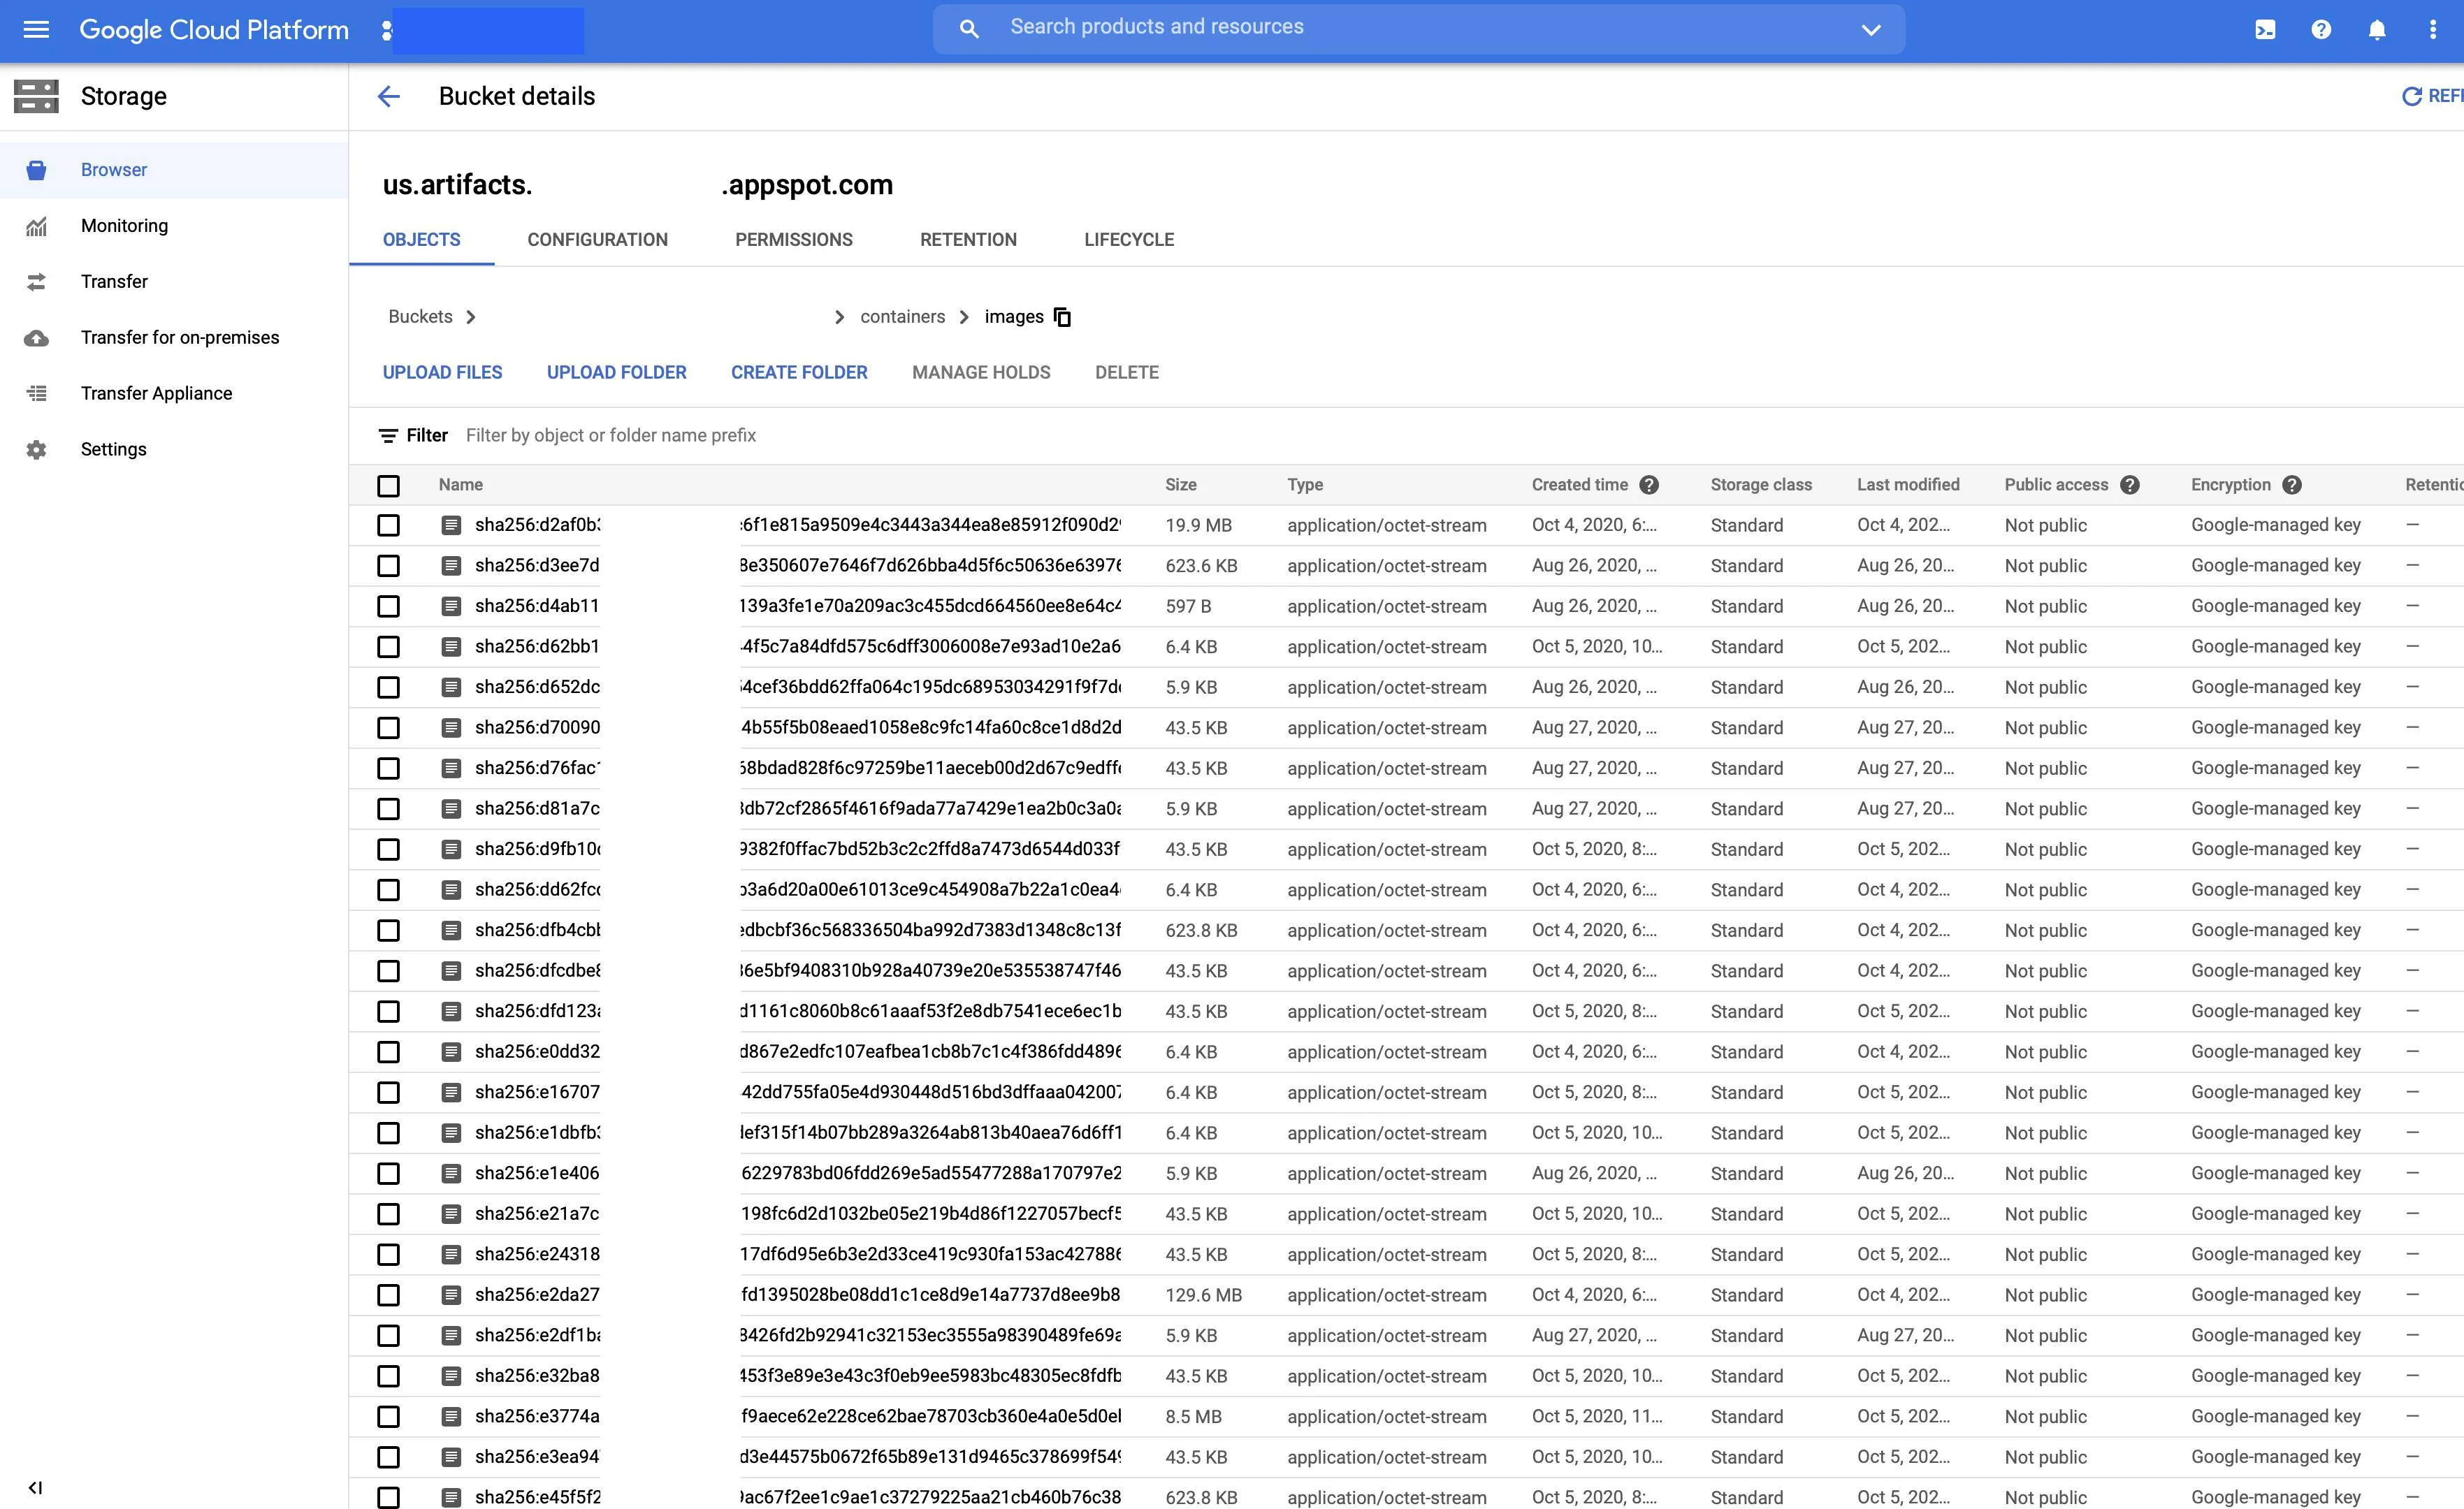Open the top-right more options menu
Viewport: 2464px width, 1509px height.
point(2433,30)
